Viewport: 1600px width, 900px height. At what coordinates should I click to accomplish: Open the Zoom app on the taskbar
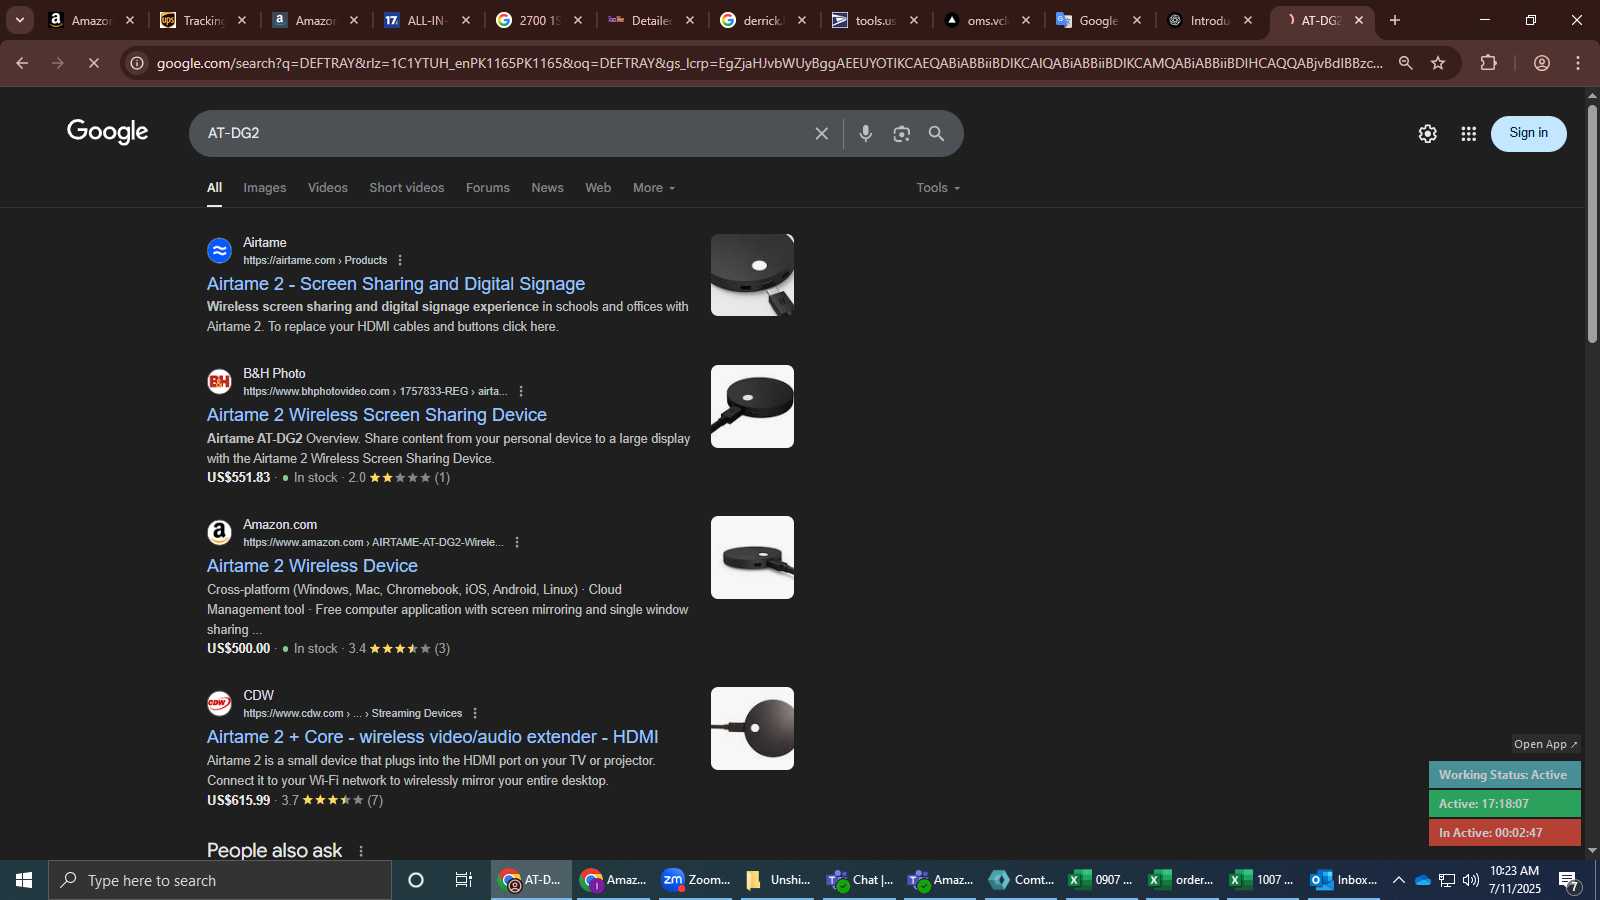coord(696,880)
